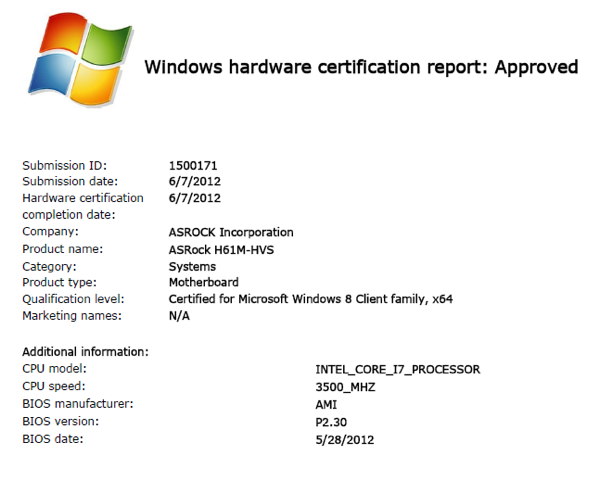Image resolution: width=600 pixels, height=481 pixels.
Task: Click the 'Submission date:' label
Action: 70,181
